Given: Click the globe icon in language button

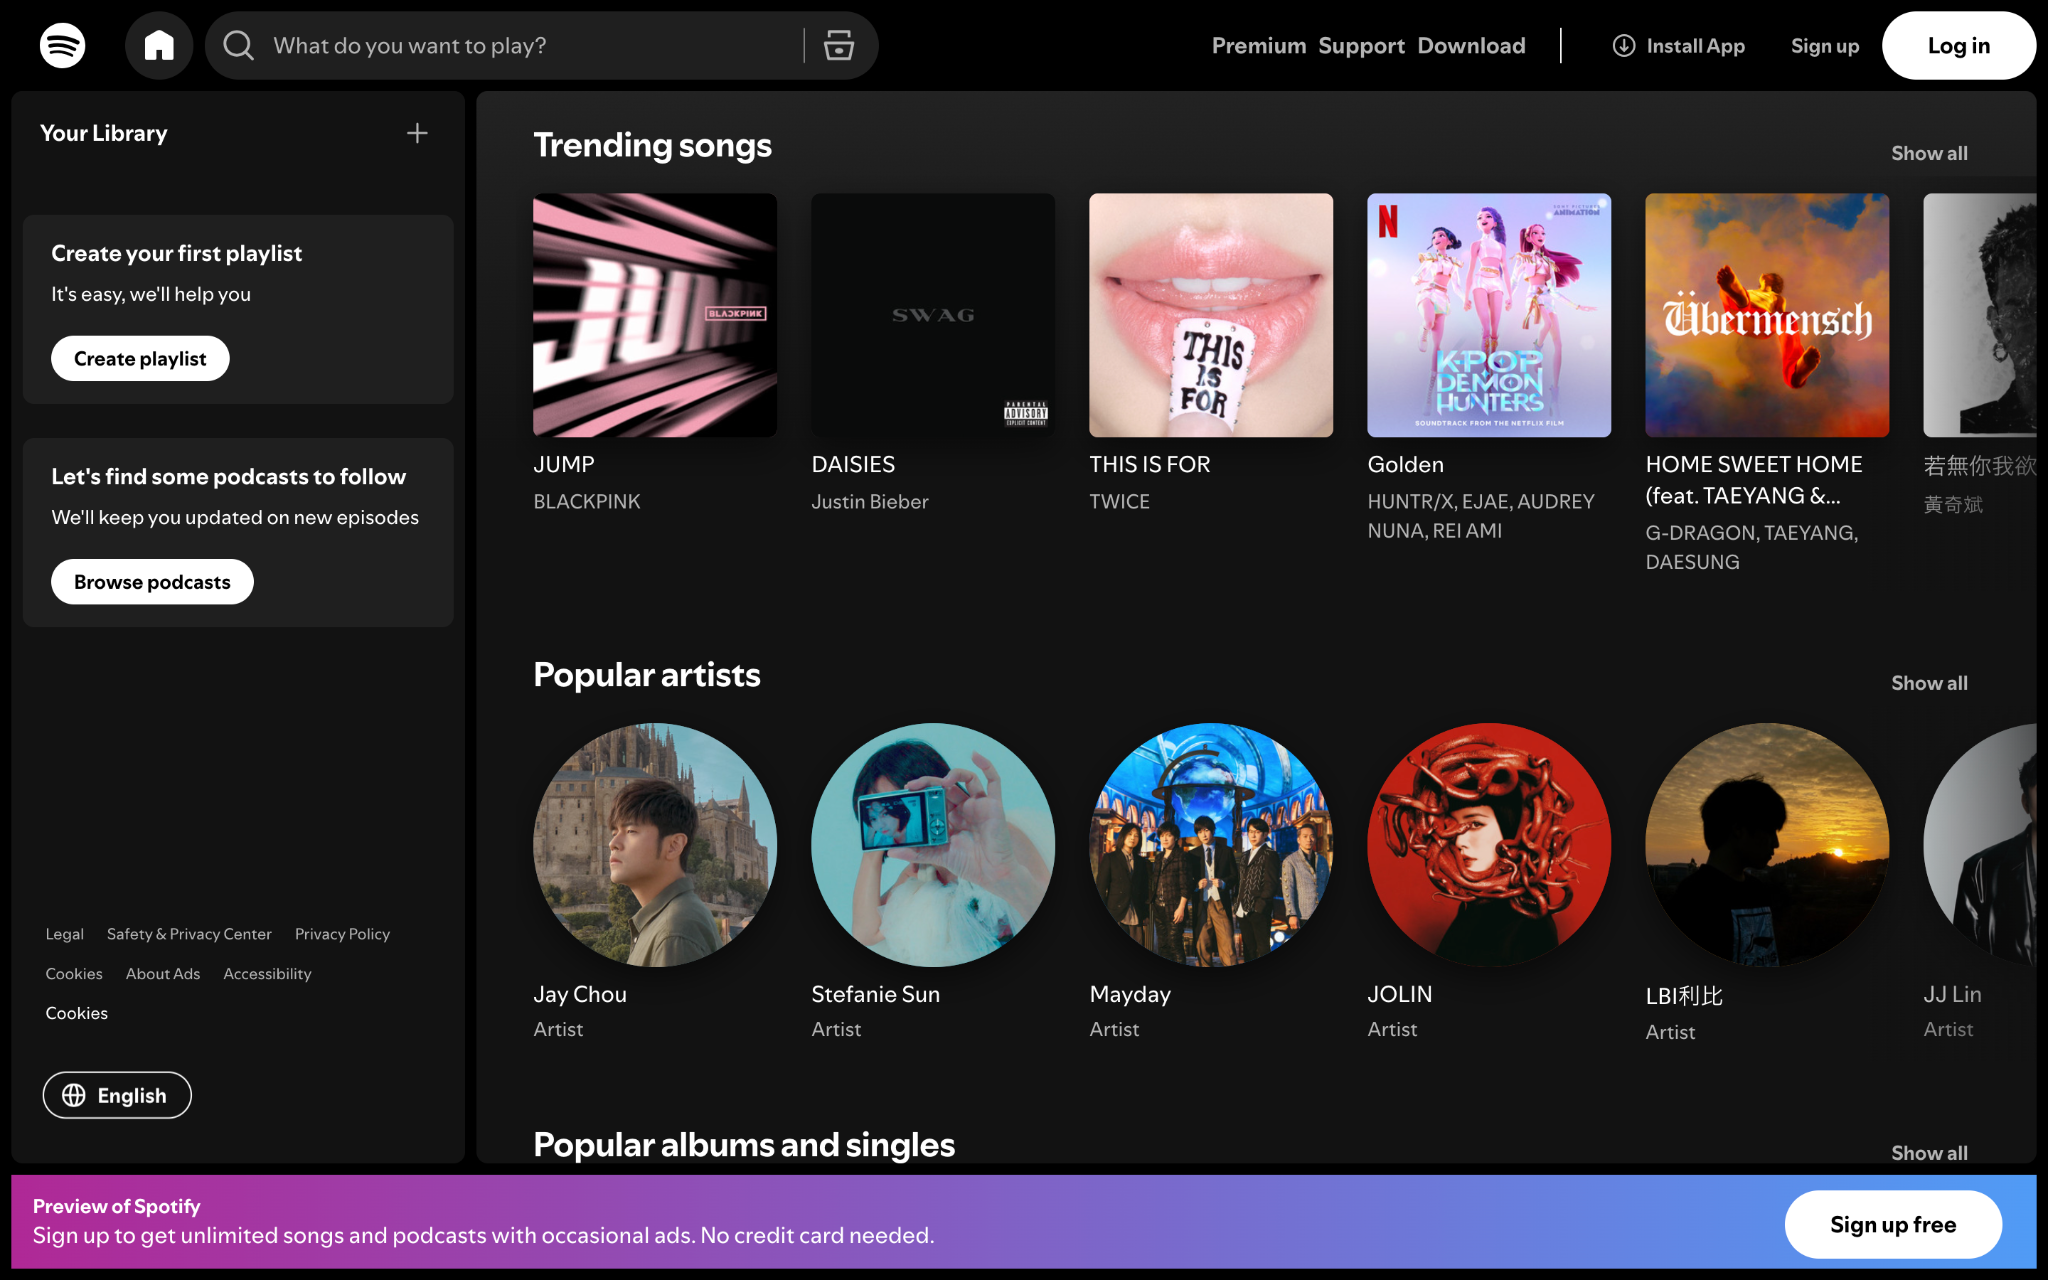Looking at the screenshot, I should 74,1095.
